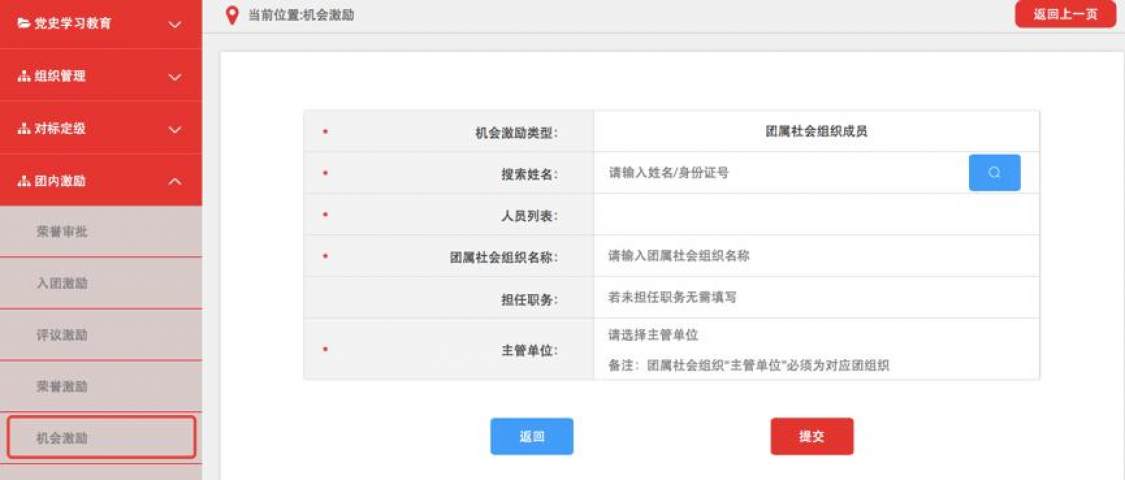1125x480 pixels.
Task: Click the 返回上一页 button
Action: tap(1065, 14)
